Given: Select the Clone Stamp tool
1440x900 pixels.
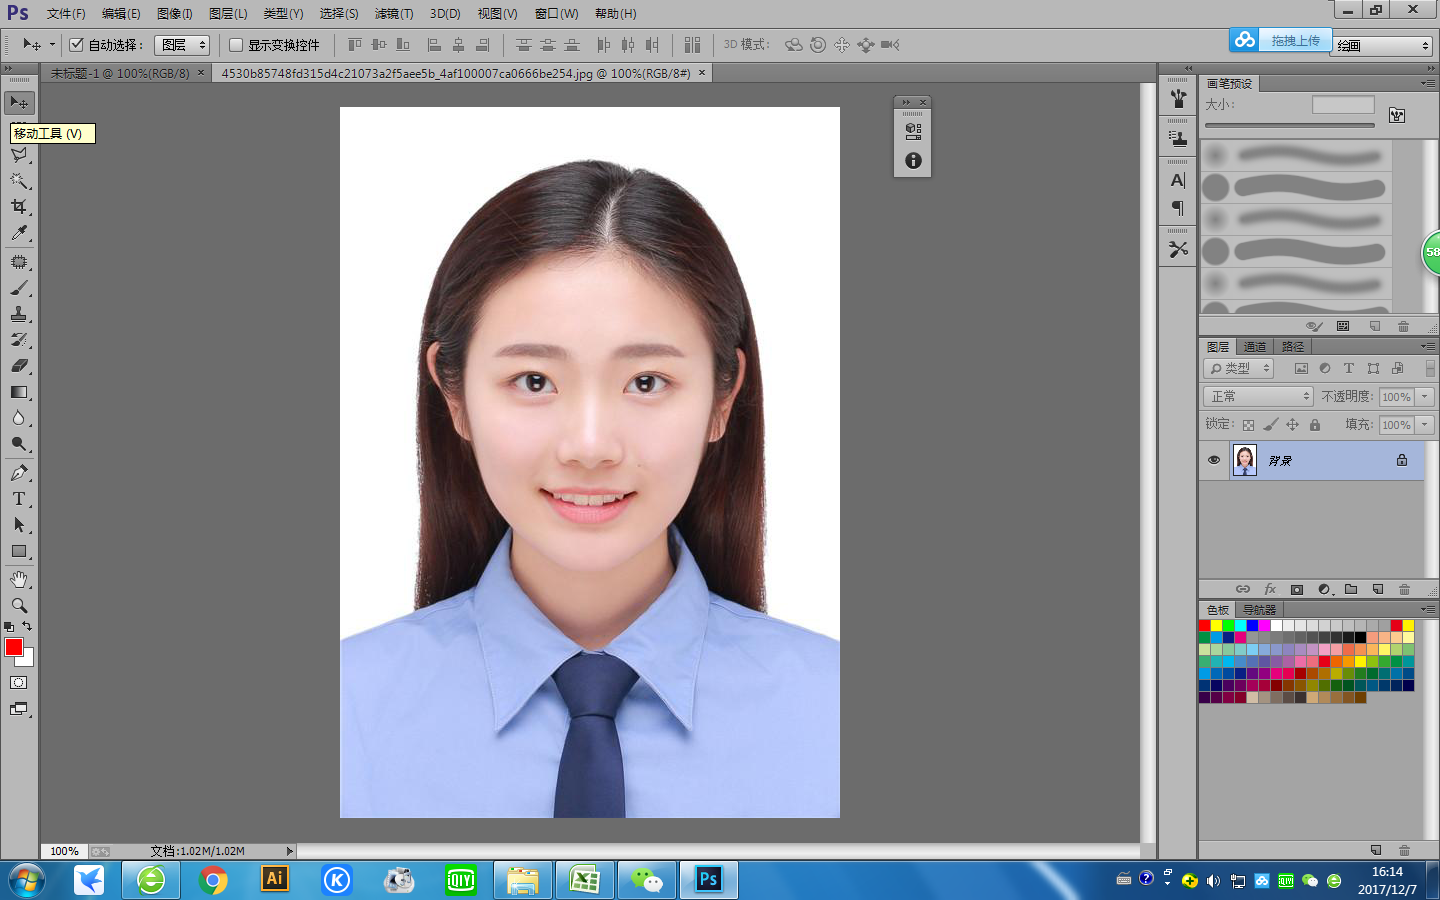Looking at the screenshot, I should point(19,314).
